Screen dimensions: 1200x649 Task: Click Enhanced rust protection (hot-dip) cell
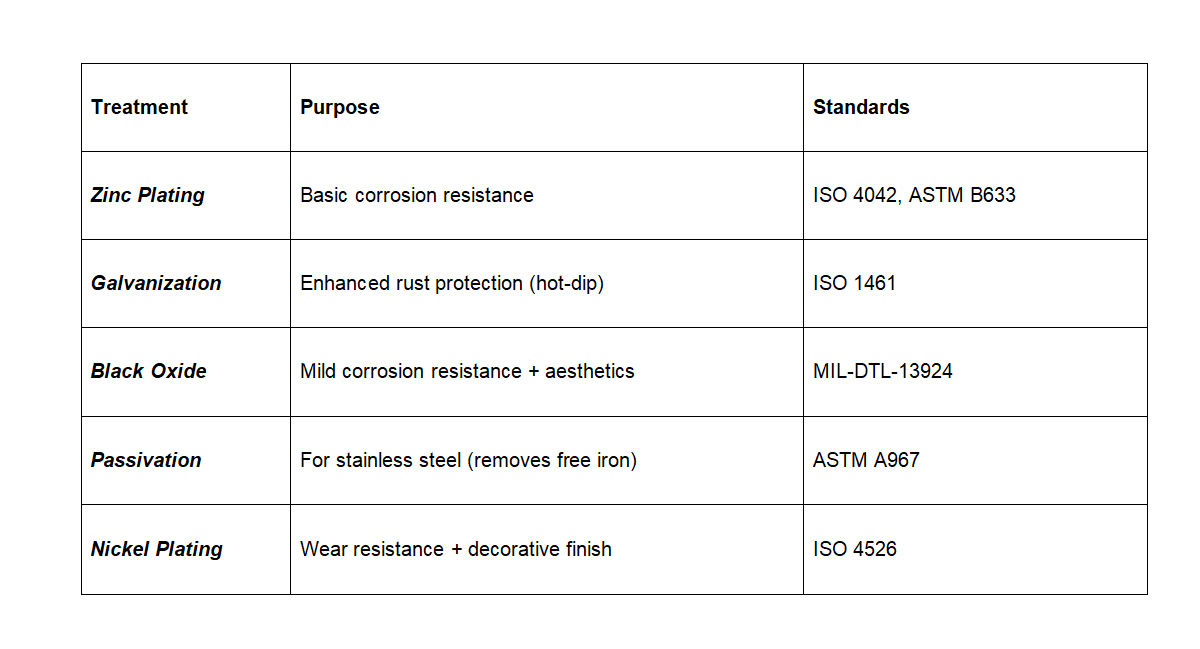547,283
